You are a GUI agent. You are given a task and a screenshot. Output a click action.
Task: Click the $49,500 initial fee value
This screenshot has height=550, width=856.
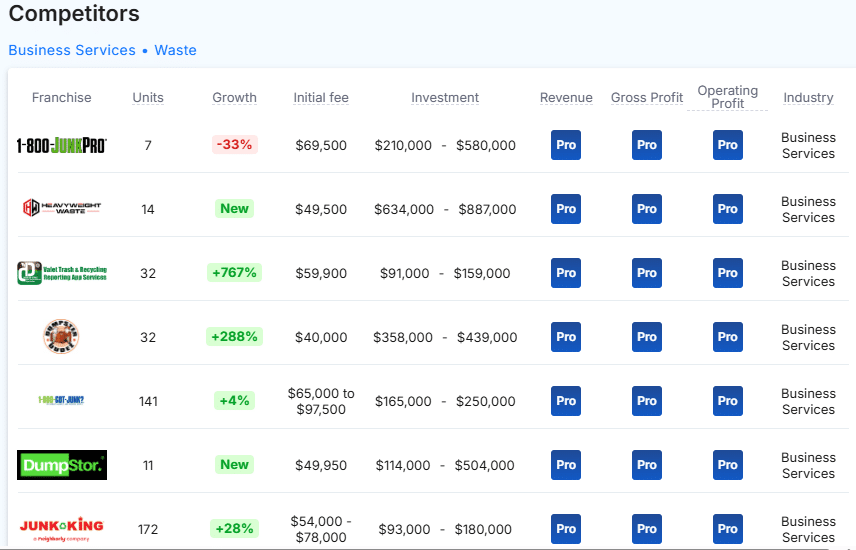(x=321, y=209)
